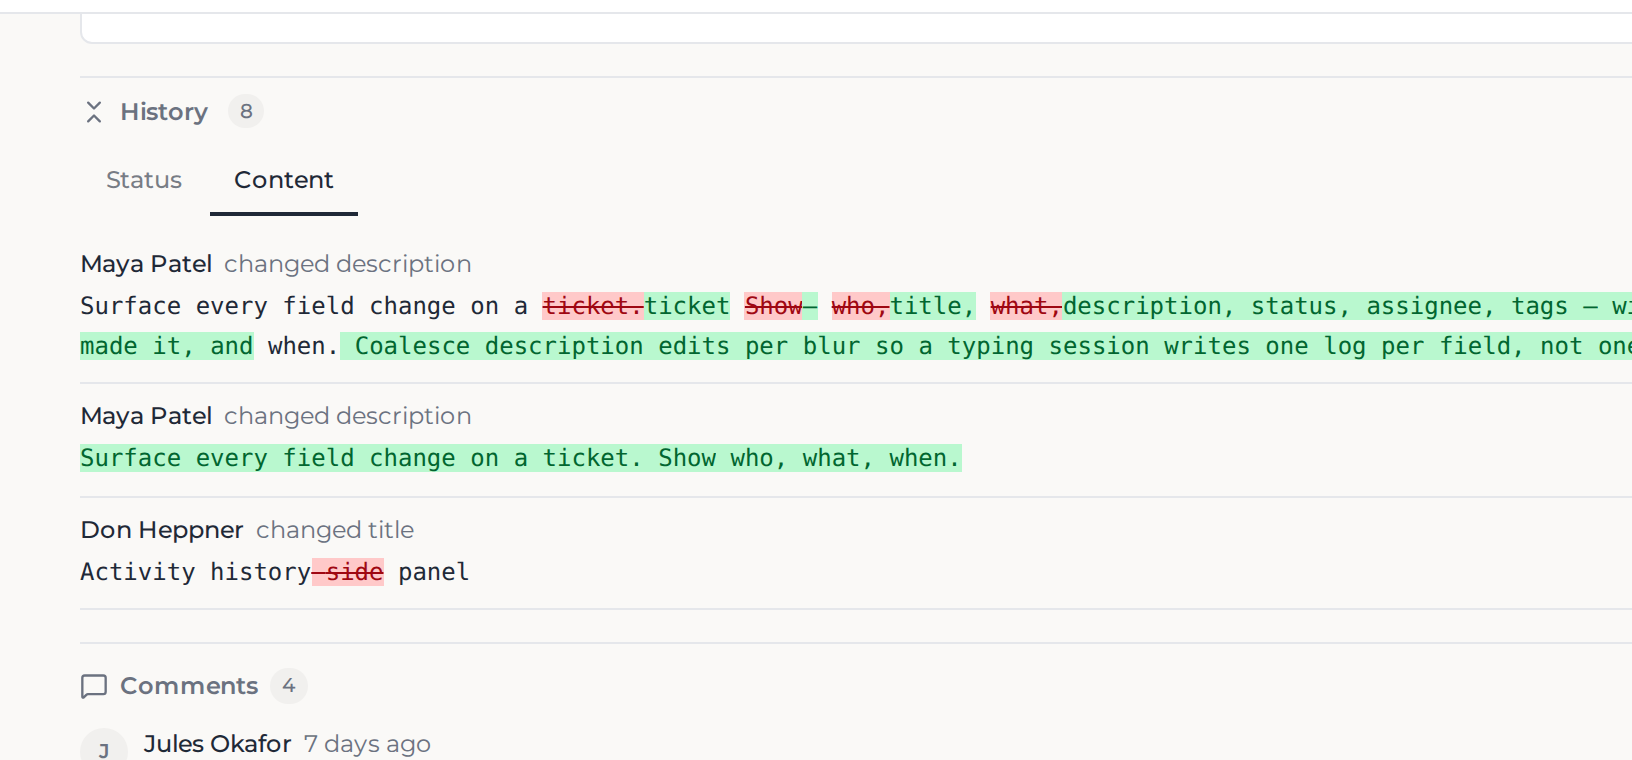Click the Comments speech bubble icon
The height and width of the screenshot is (760, 1632).
click(x=94, y=686)
